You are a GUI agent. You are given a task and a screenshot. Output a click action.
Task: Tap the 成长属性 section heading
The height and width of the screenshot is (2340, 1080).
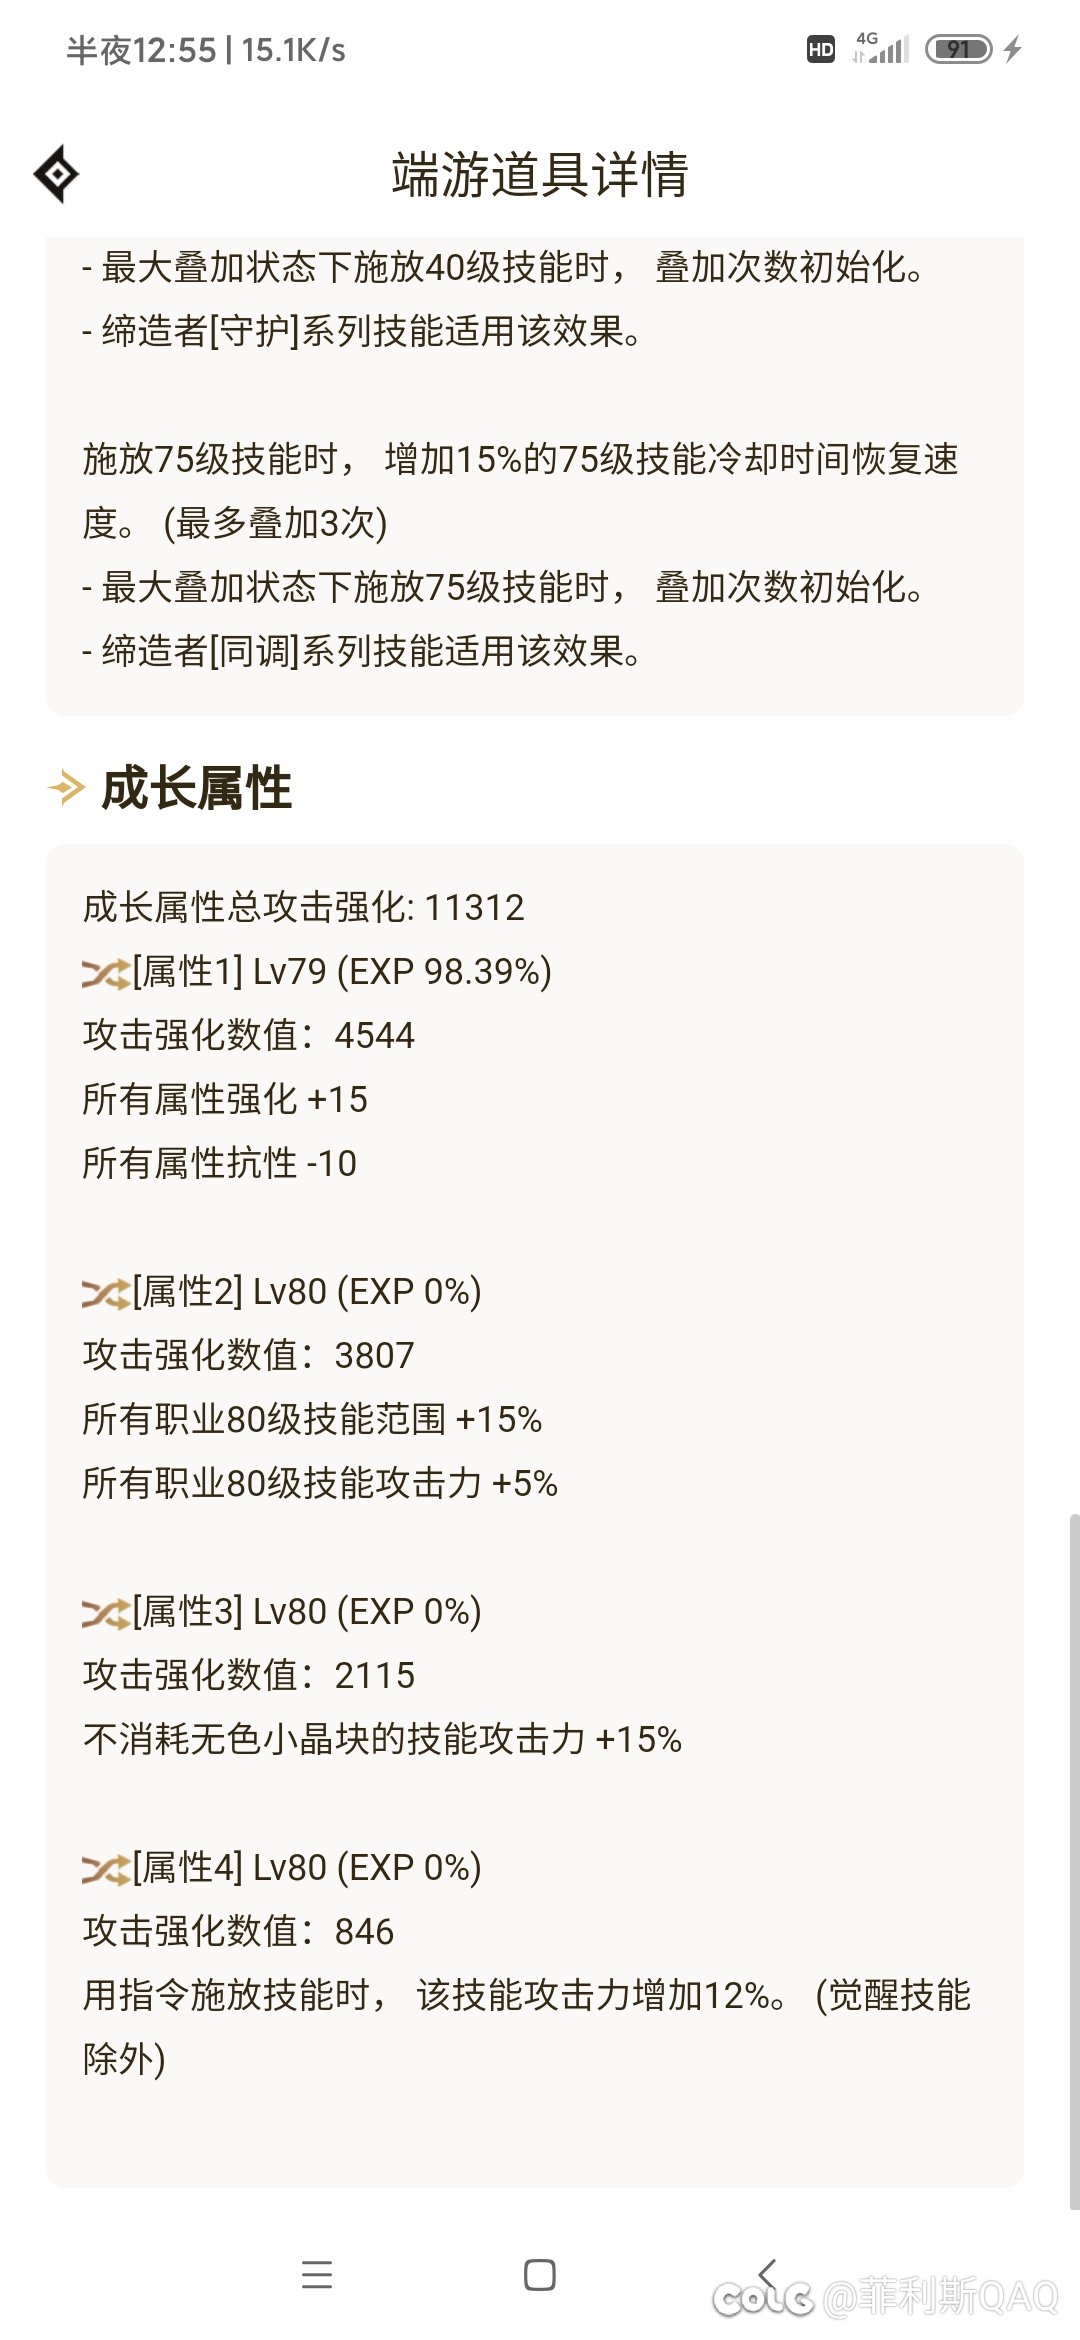196,788
